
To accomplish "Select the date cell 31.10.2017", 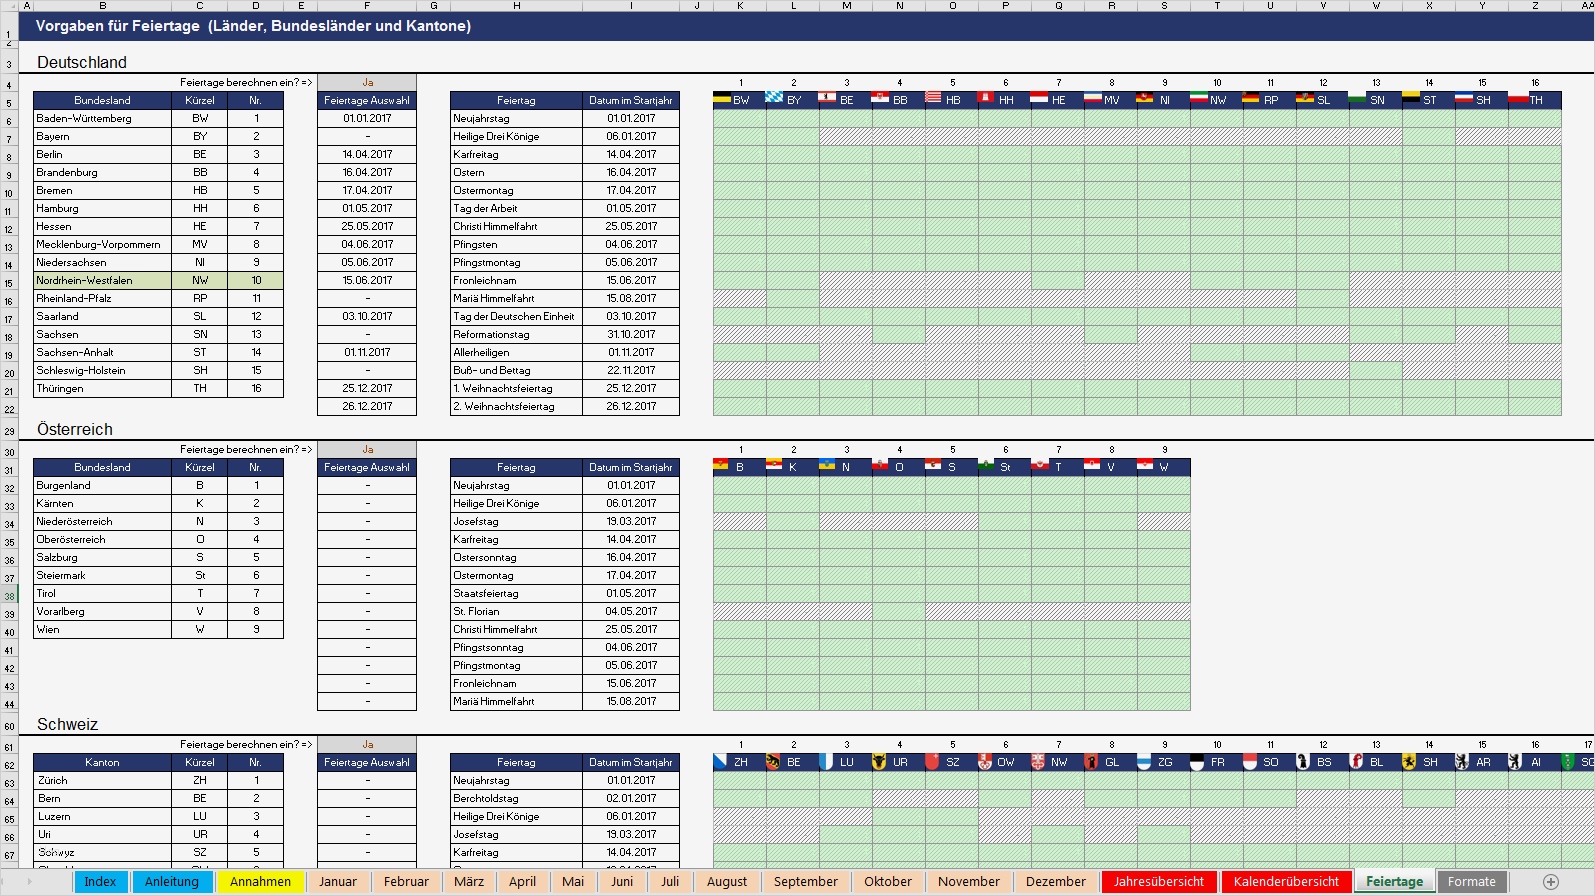I will (x=631, y=334).
